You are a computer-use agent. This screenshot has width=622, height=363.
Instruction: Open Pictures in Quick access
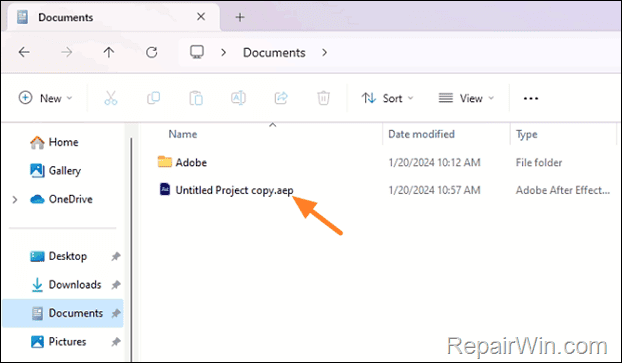pyautogui.click(x=58, y=342)
